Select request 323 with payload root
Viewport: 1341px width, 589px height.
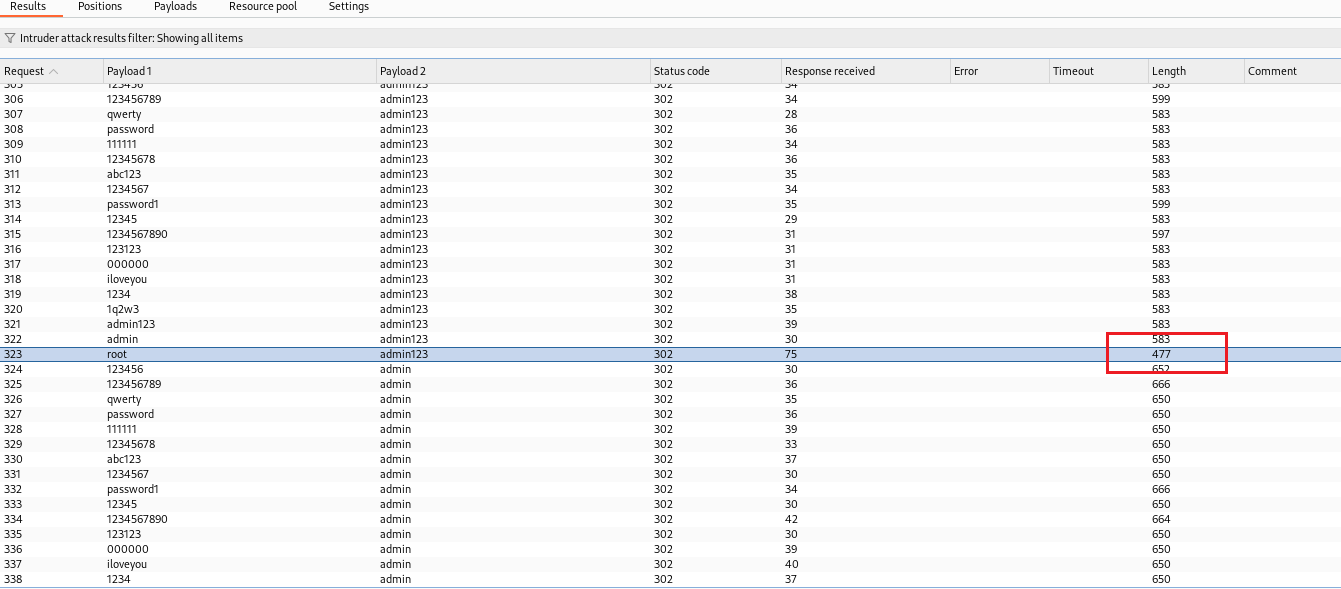117,354
